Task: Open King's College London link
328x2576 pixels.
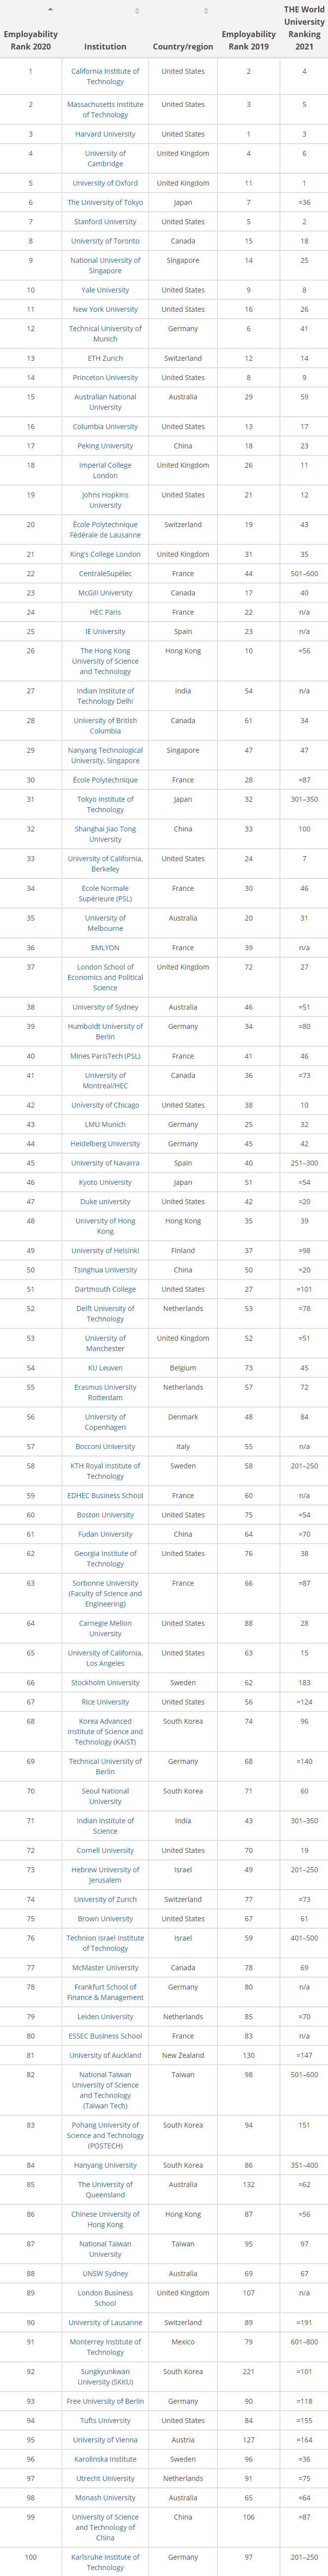Action: coord(105,554)
